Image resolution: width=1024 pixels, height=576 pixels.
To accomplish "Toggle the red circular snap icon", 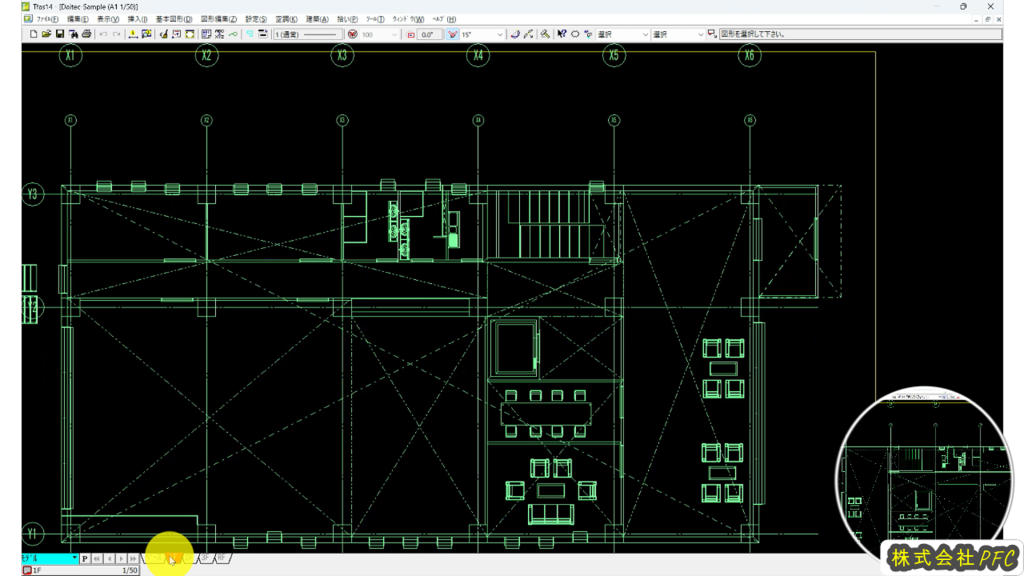I will (352, 34).
